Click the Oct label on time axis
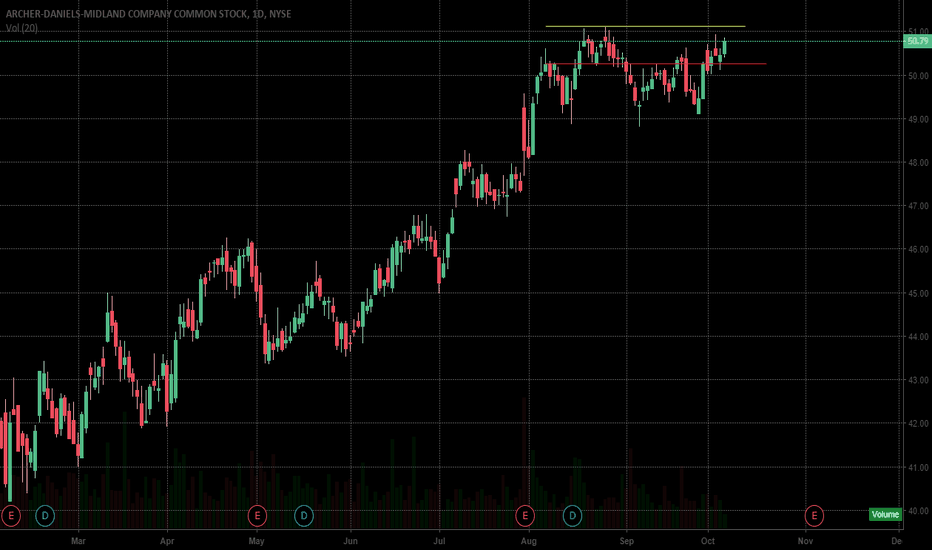This screenshot has width=932, height=550. [707, 540]
